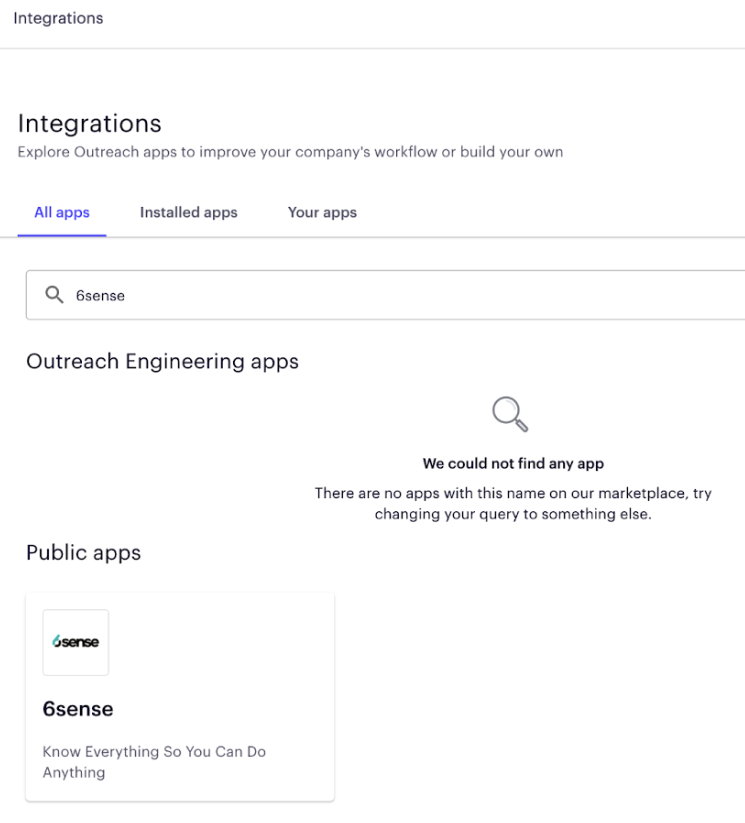Click the 'Public apps' section heading
The image size is (745, 823).
pos(83,553)
